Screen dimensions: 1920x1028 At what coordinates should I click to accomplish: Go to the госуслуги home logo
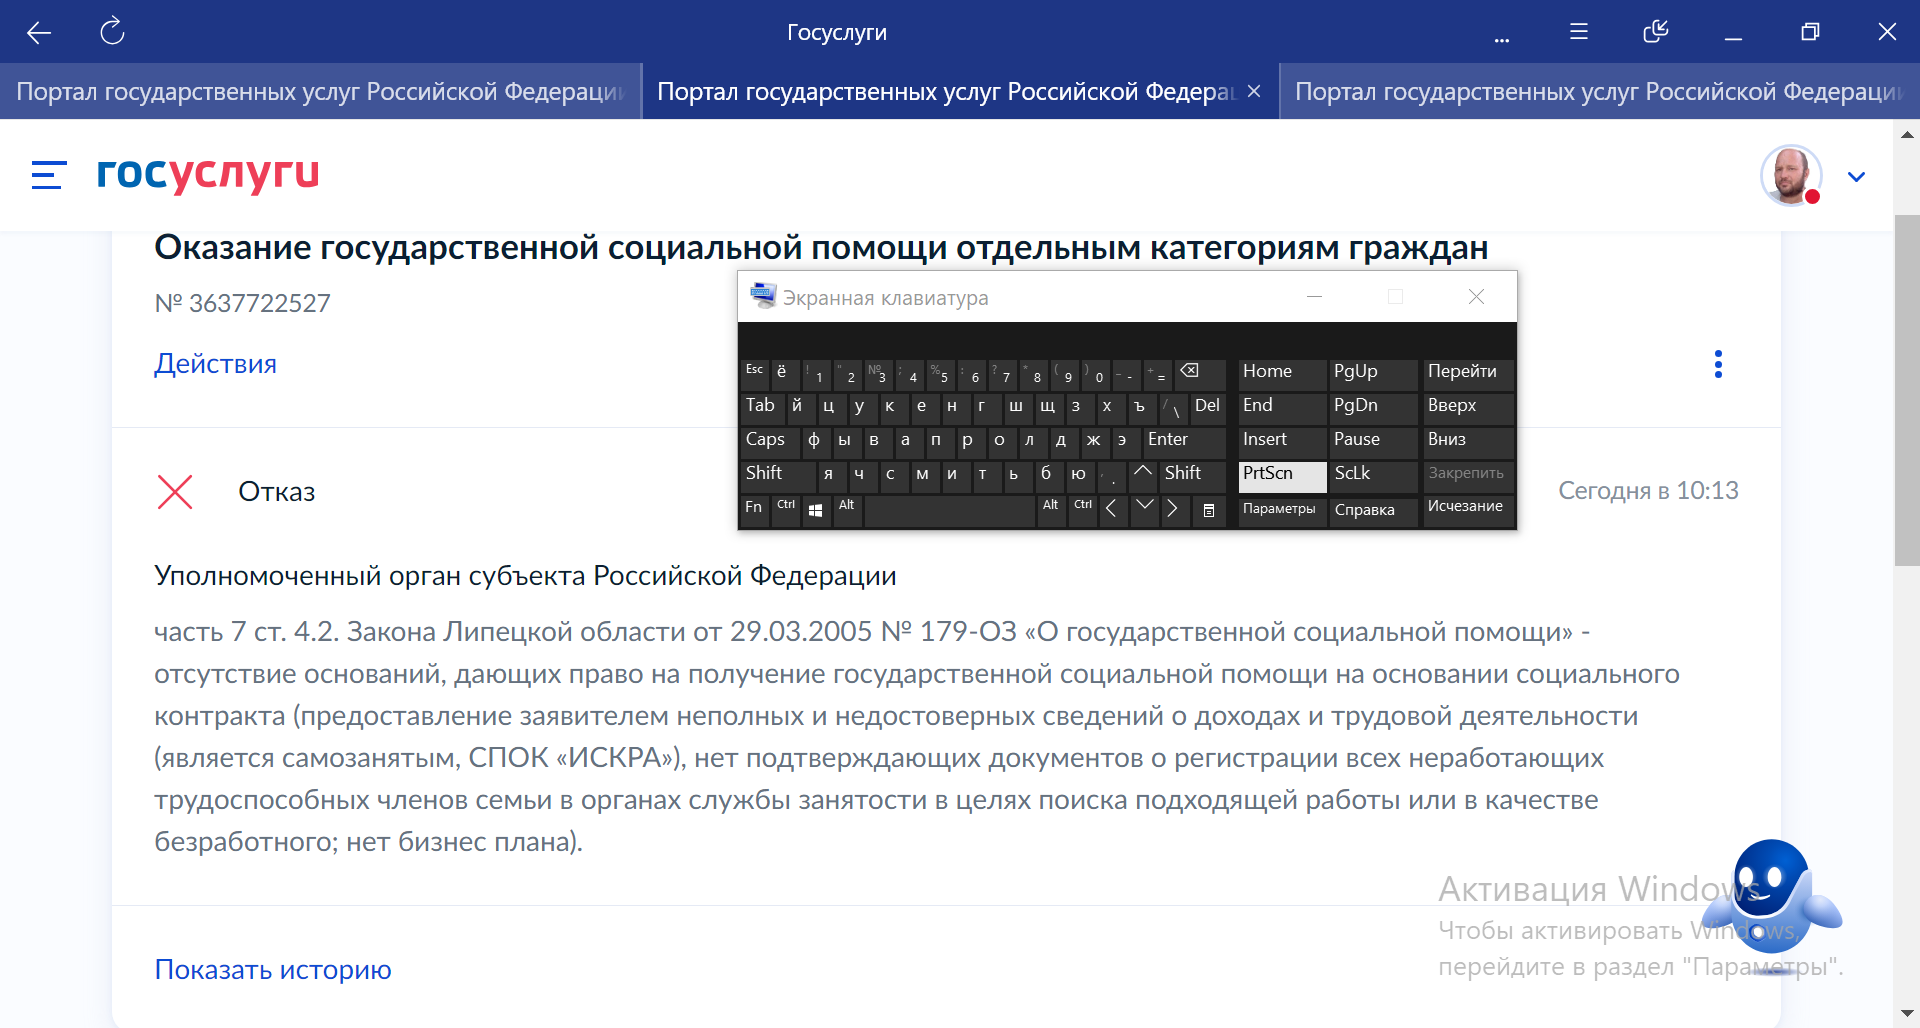(208, 174)
